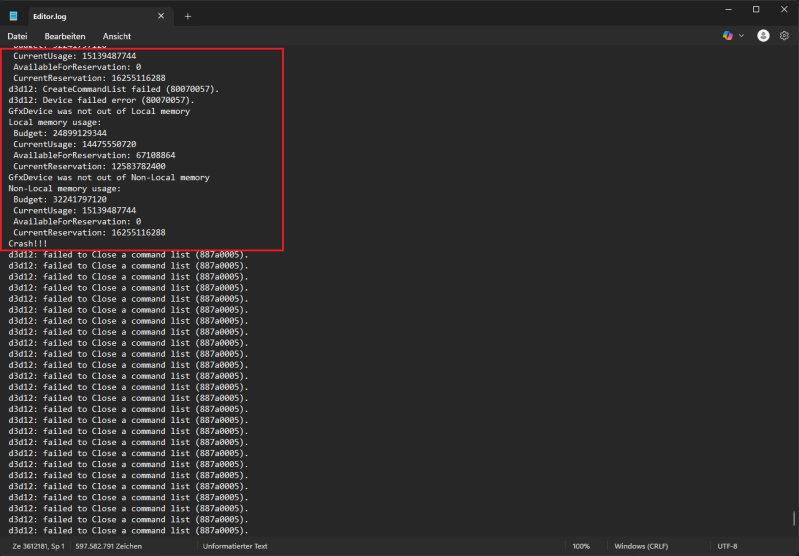Image resolution: width=799 pixels, height=556 pixels.
Task: Expand the Copilot dropdown chevron
Action: tap(741, 35)
